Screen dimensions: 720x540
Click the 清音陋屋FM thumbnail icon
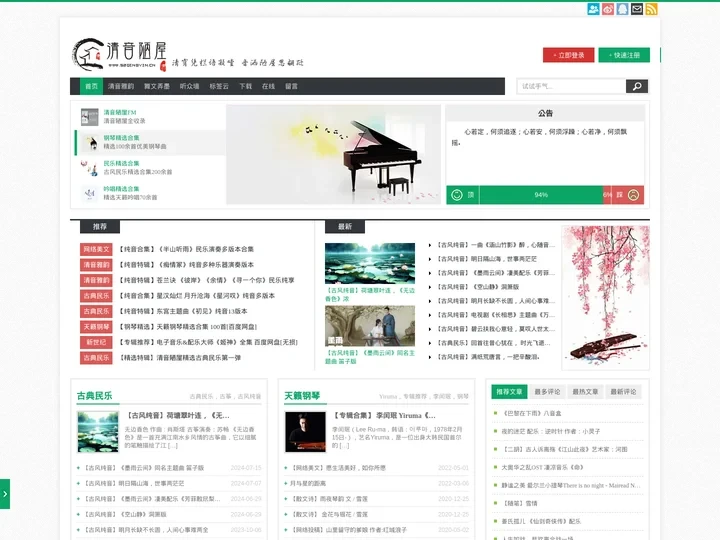click(90, 117)
